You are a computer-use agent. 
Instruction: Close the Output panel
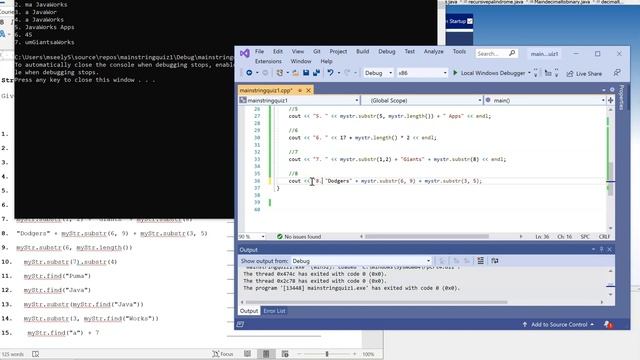click(609, 249)
